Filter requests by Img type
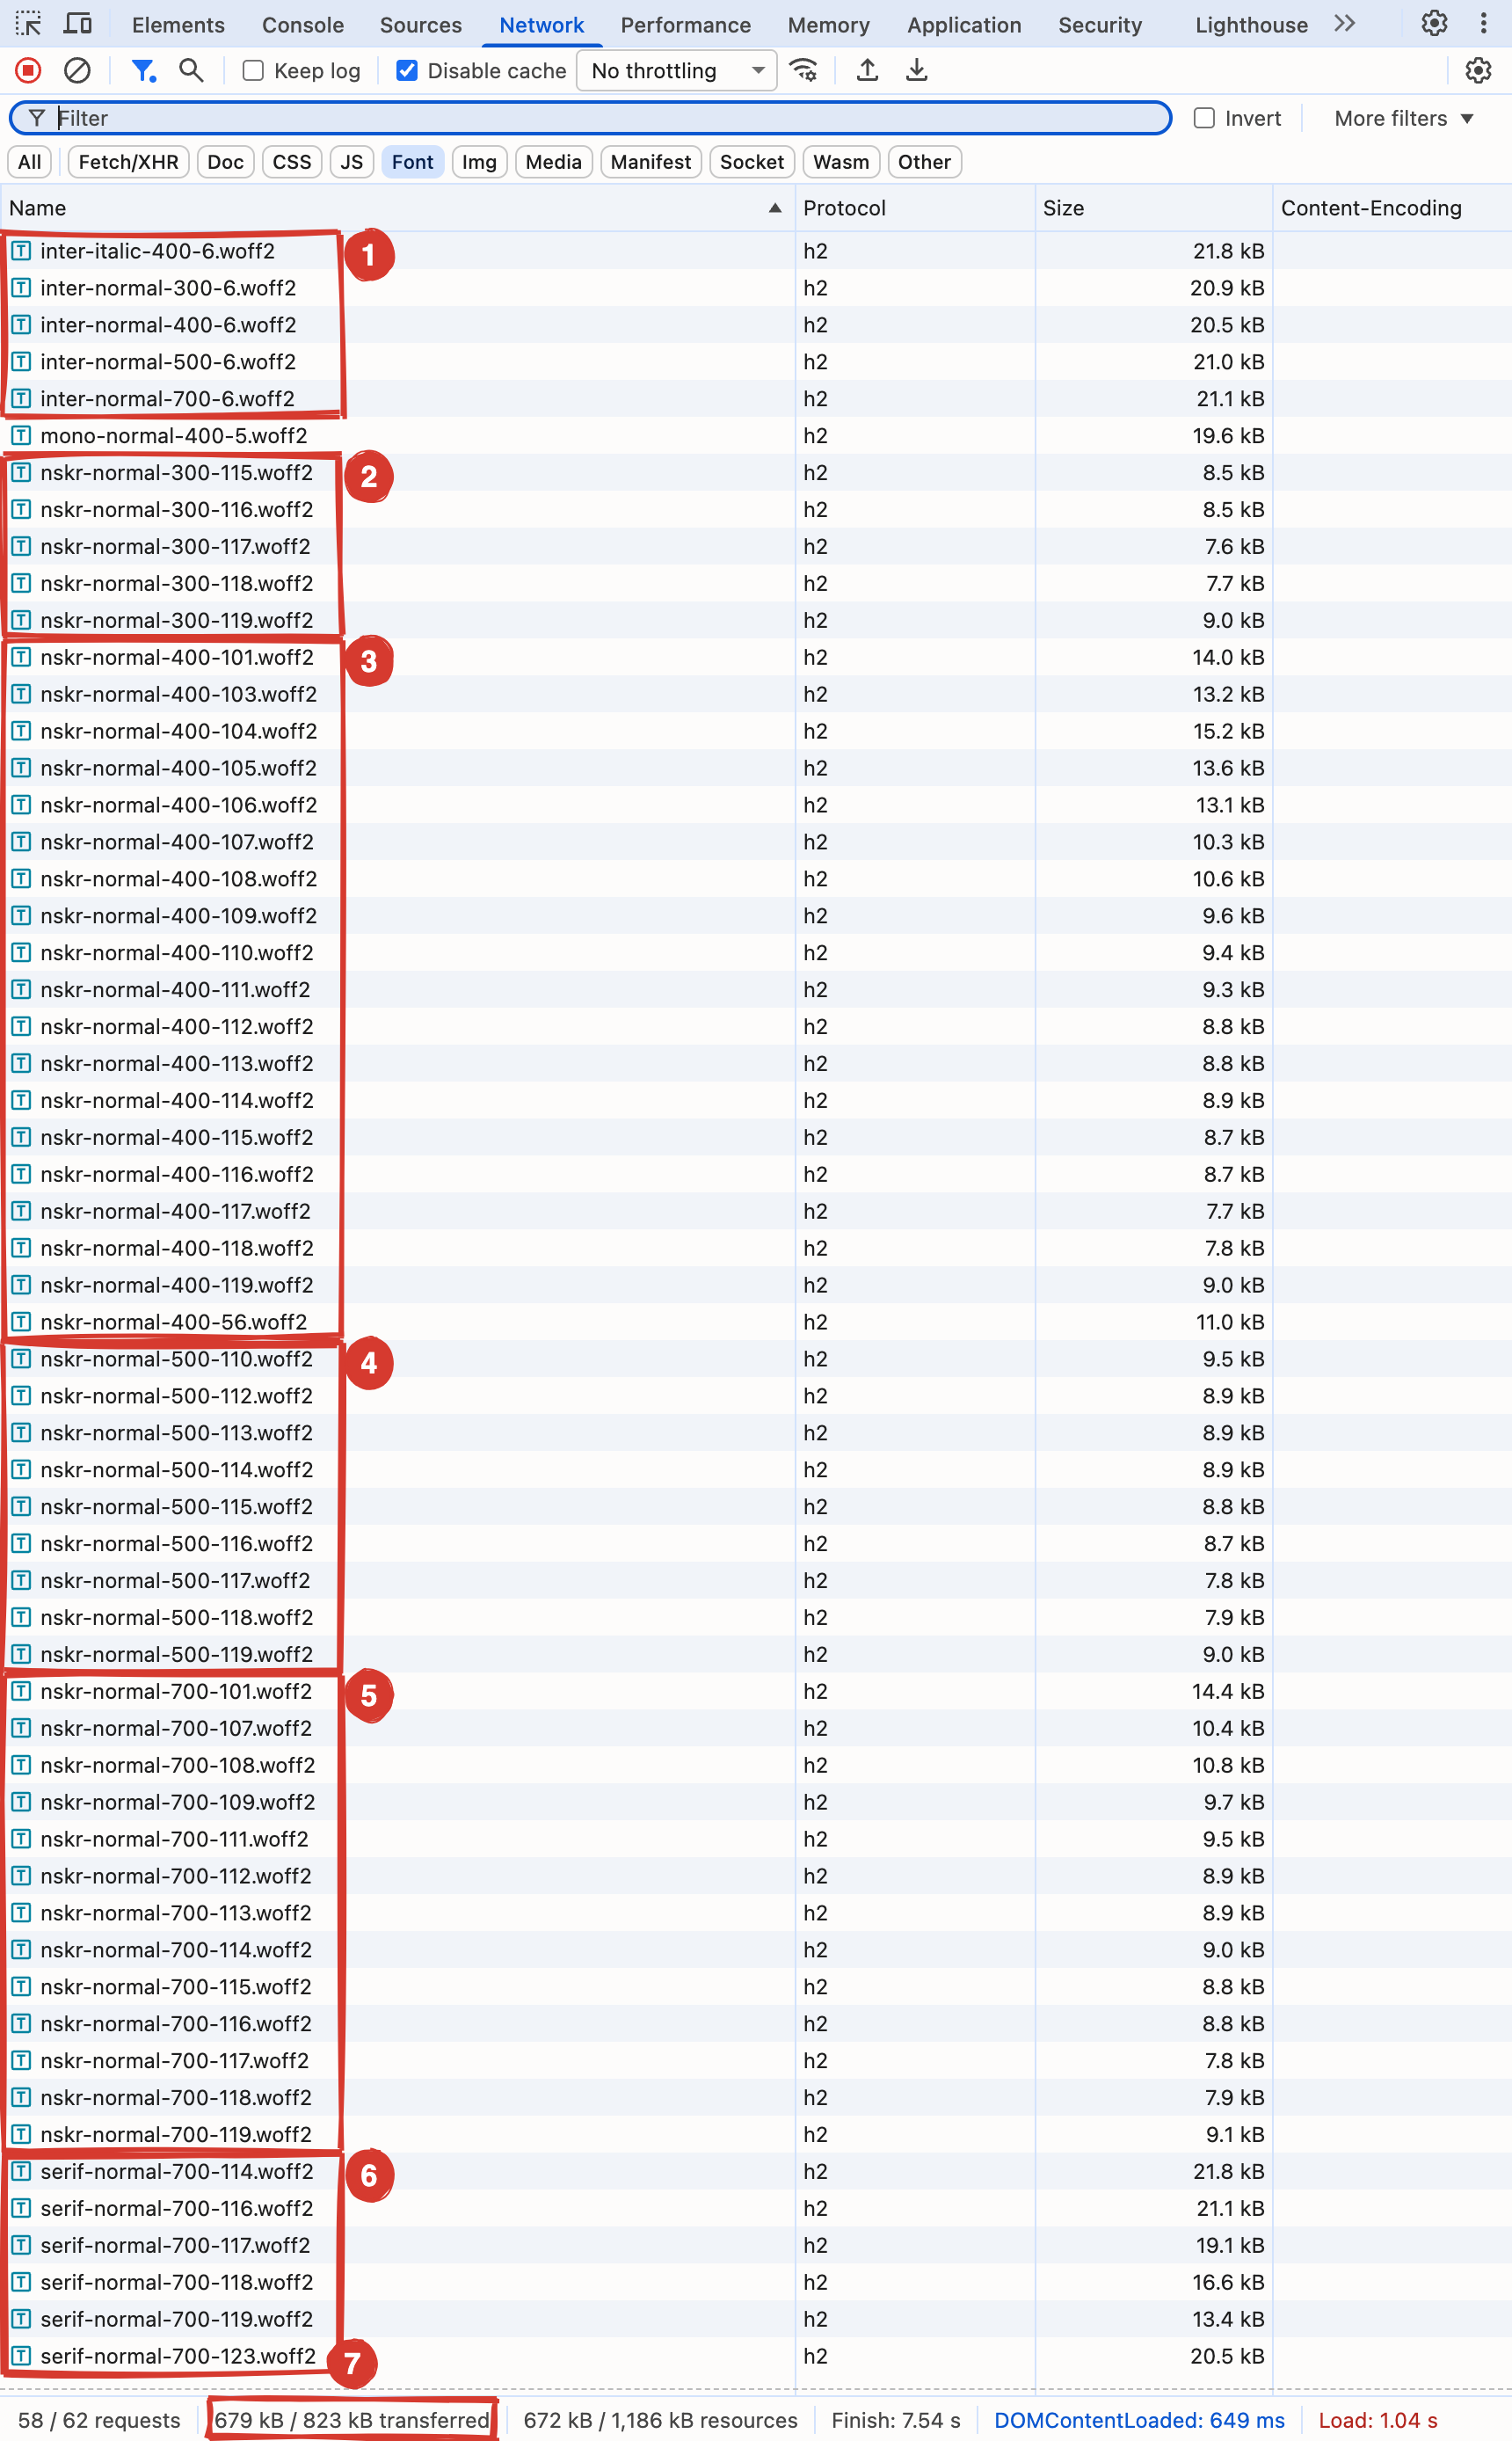Viewport: 1512px width, 2441px height. (x=479, y=162)
